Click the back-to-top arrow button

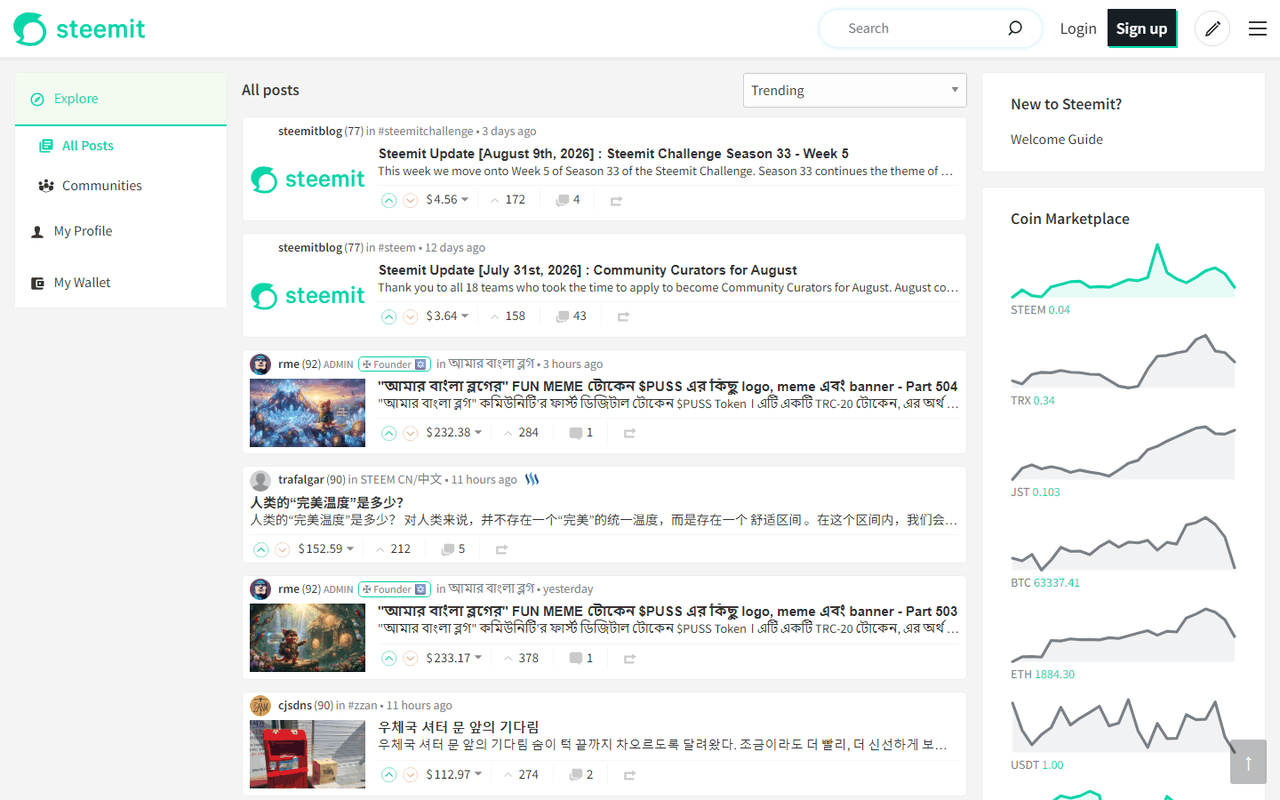pyautogui.click(x=1248, y=762)
